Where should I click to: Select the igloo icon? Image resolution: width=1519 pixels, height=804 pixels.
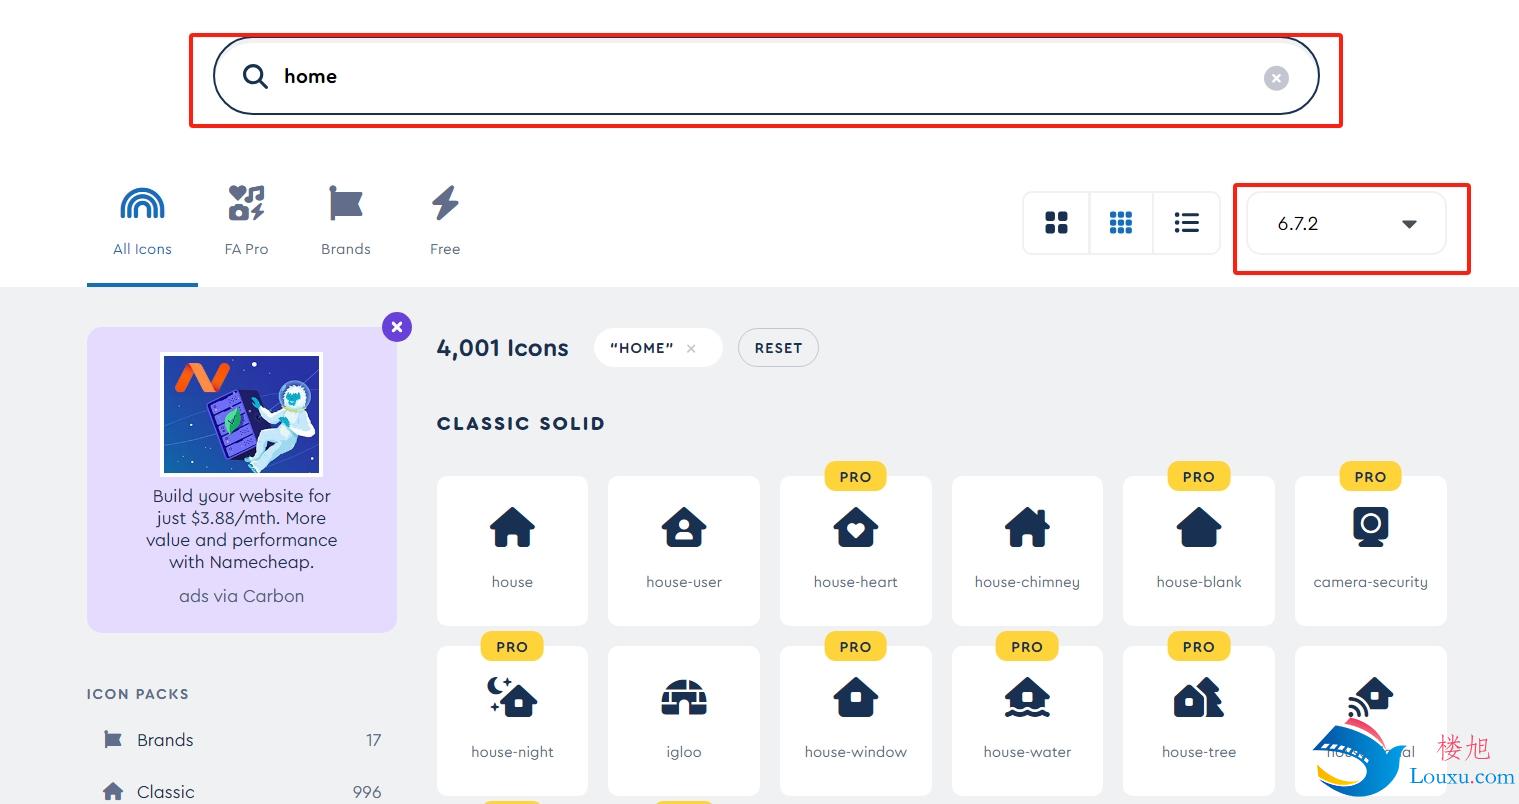(x=684, y=720)
